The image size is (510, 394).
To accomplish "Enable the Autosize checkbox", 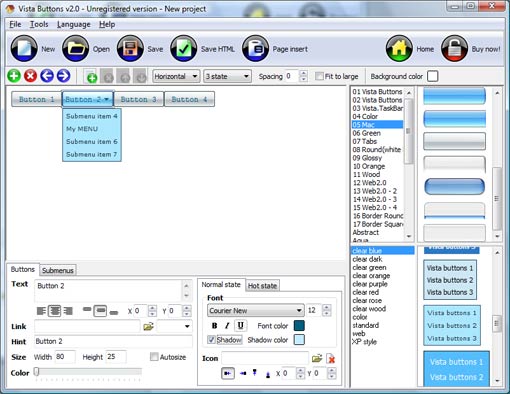I will (154, 357).
